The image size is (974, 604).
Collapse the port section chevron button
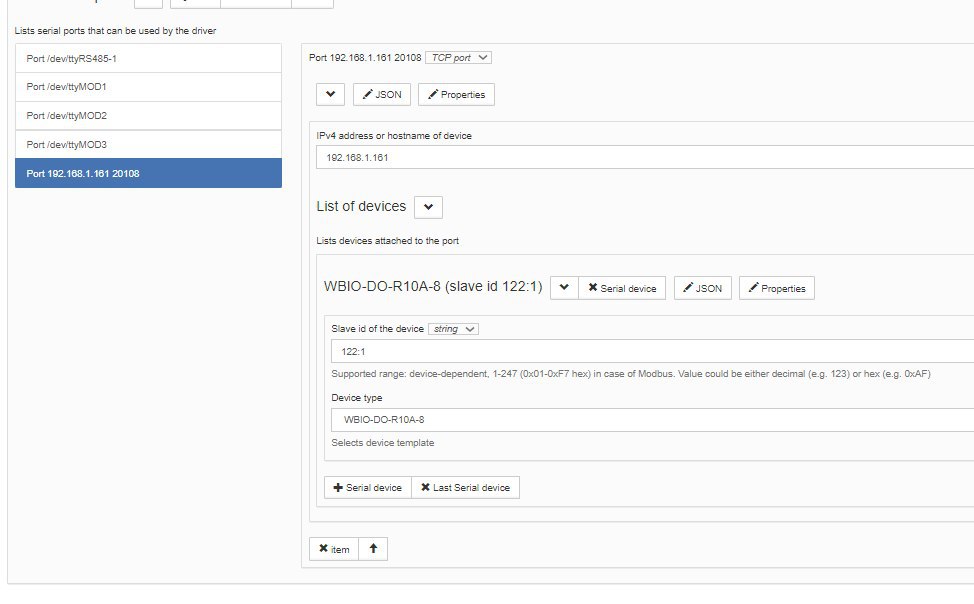[x=330, y=94]
